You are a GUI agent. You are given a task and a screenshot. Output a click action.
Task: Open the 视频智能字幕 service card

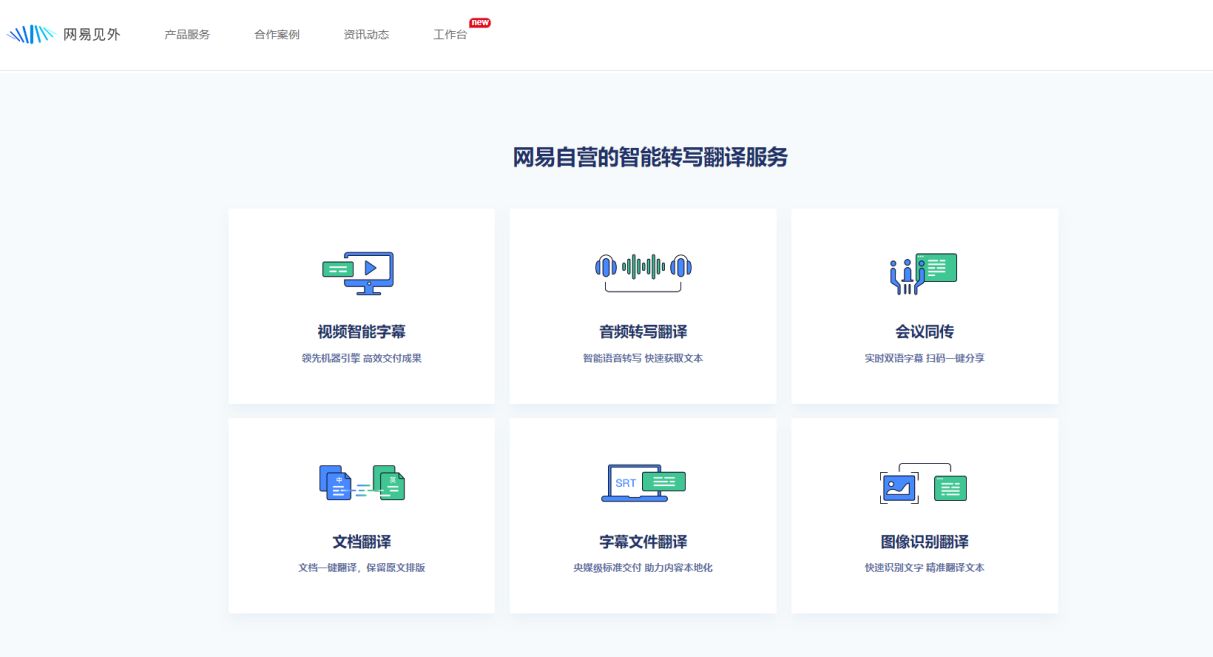361,306
